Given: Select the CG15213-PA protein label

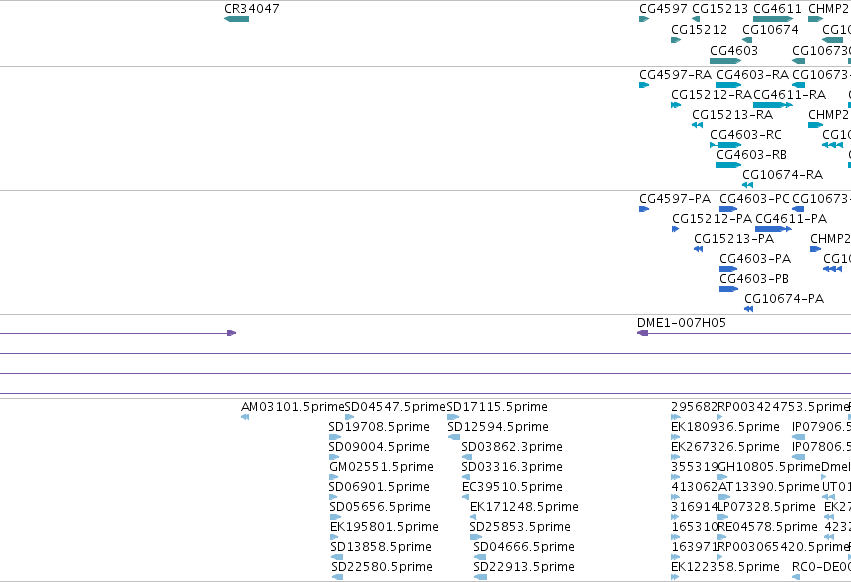Looking at the screenshot, I should click(734, 238).
